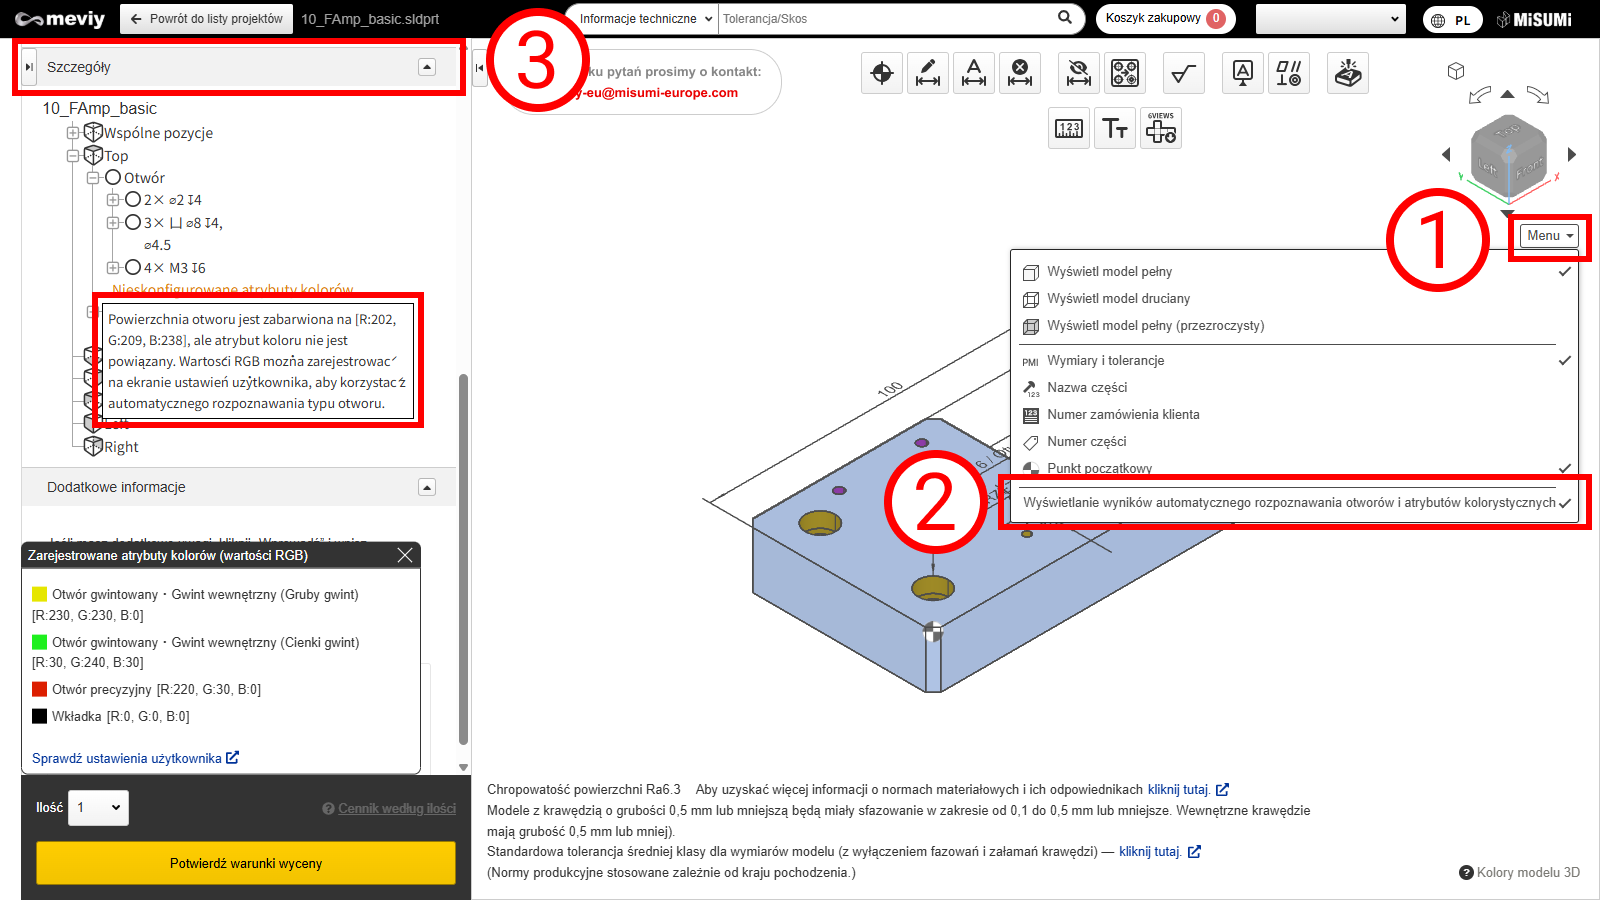Click the delete dimension tool icon

pos(1020,73)
